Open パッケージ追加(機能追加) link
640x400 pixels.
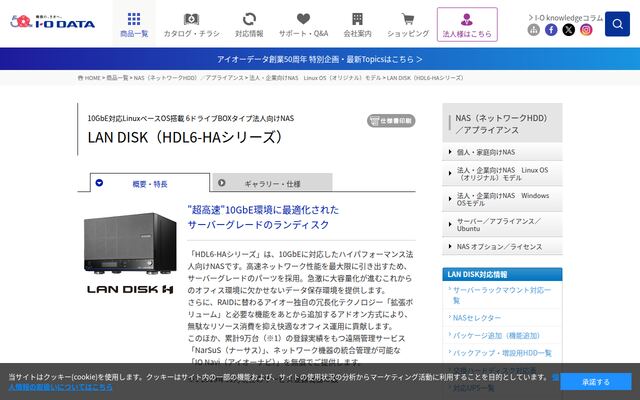tap(496, 335)
